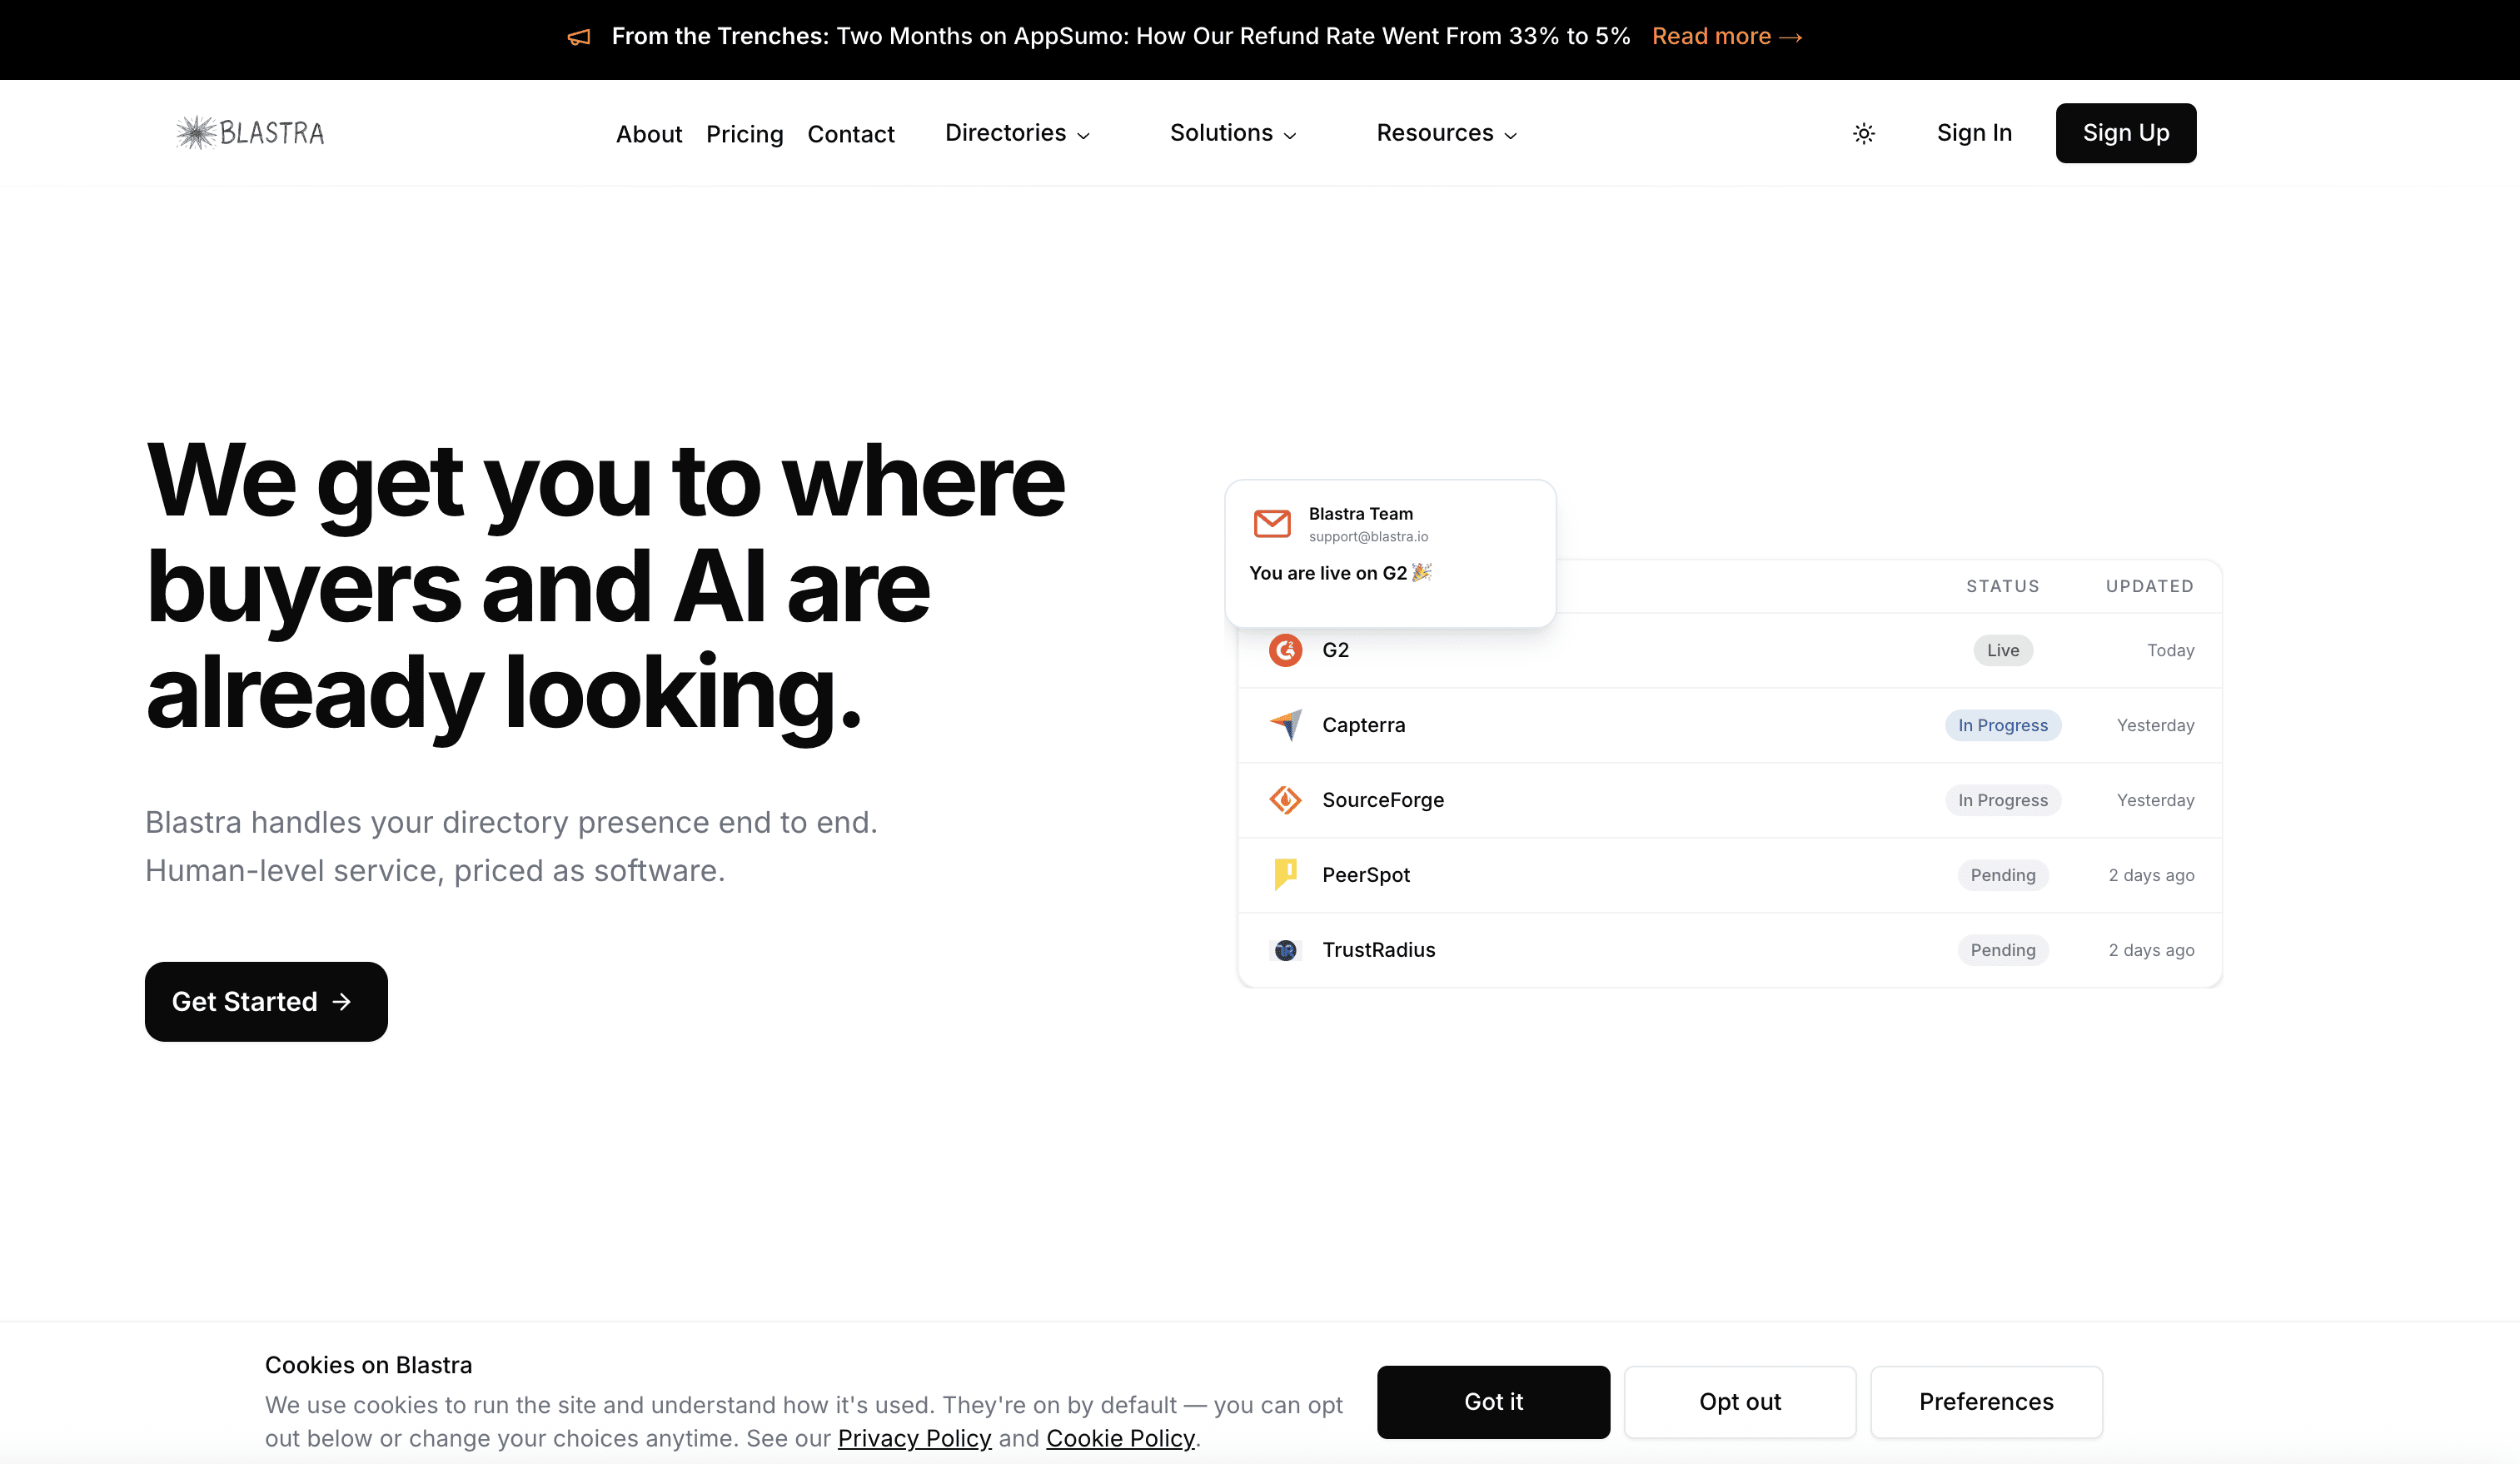This screenshot has height=1464, width=2520.
Task: Click PeerSpot's Pending status badge
Action: 2003,875
